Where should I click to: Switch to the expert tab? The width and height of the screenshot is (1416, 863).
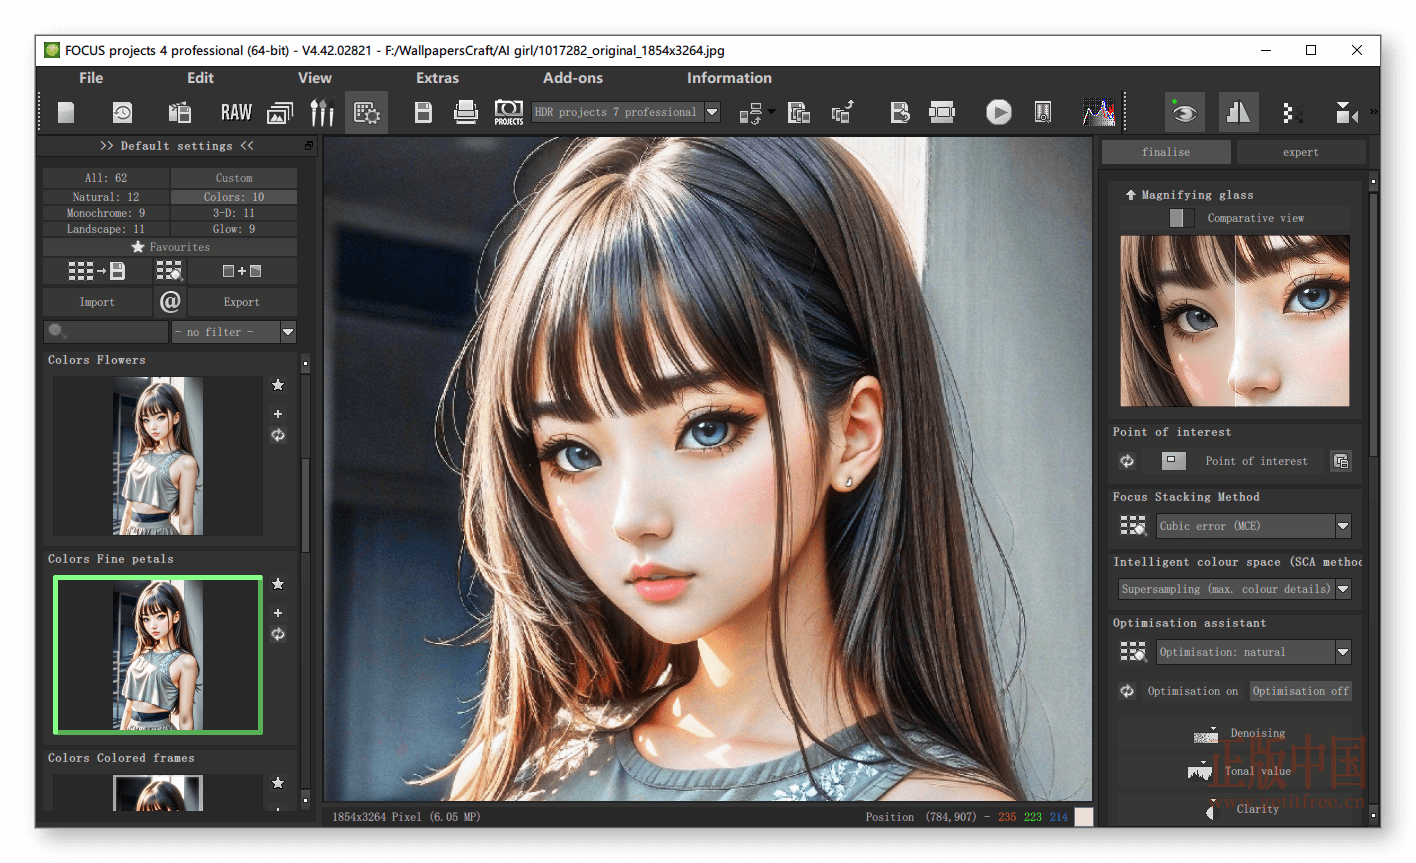(1300, 152)
